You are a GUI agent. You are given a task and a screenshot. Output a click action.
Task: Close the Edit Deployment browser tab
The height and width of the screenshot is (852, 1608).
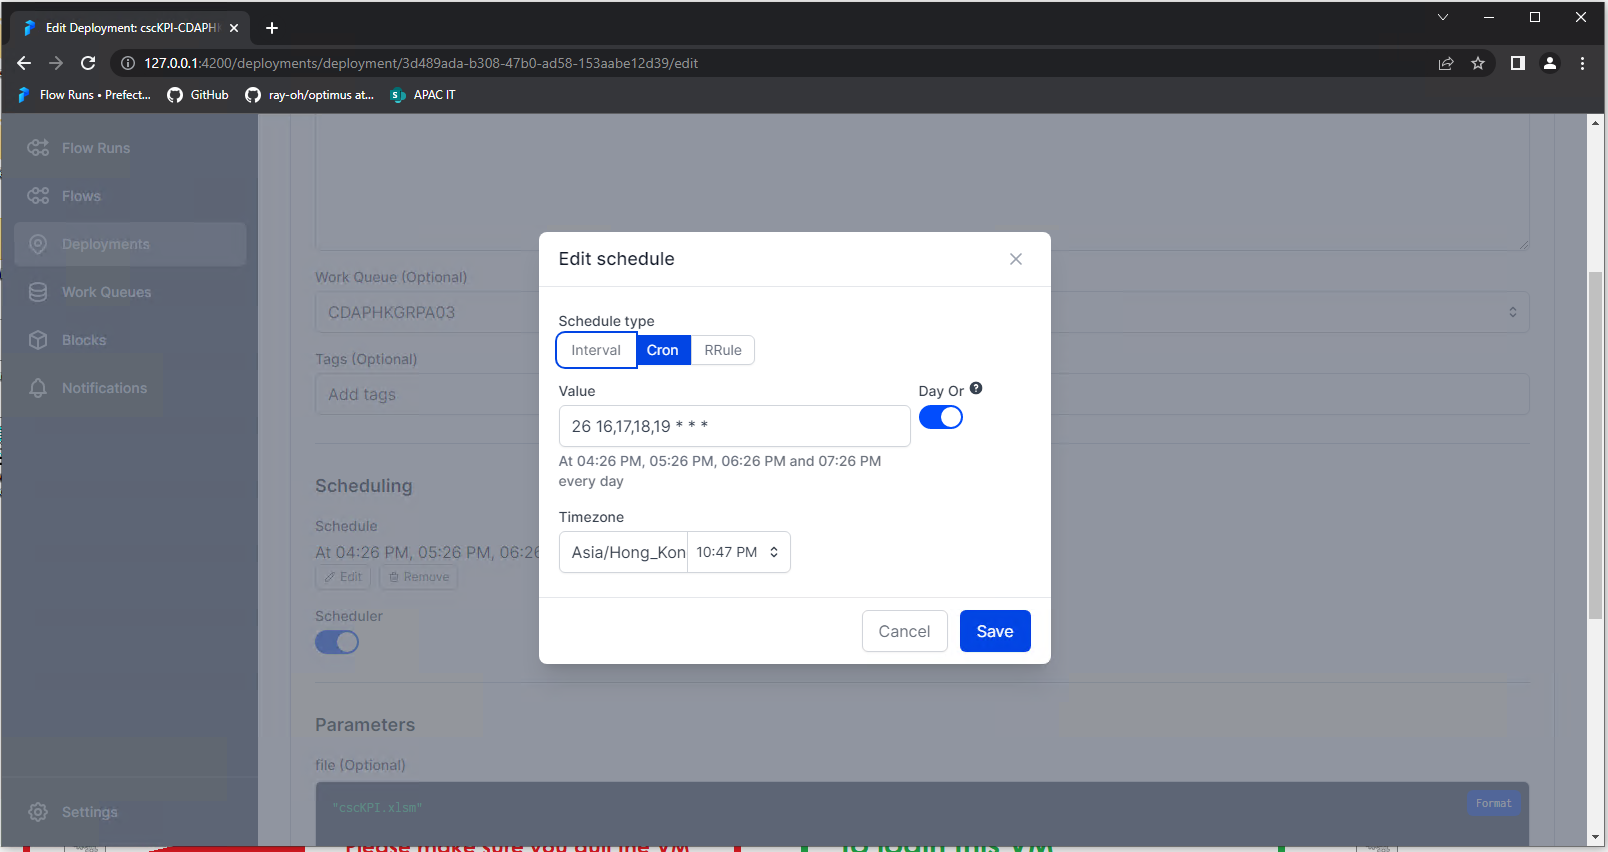click(234, 28)
